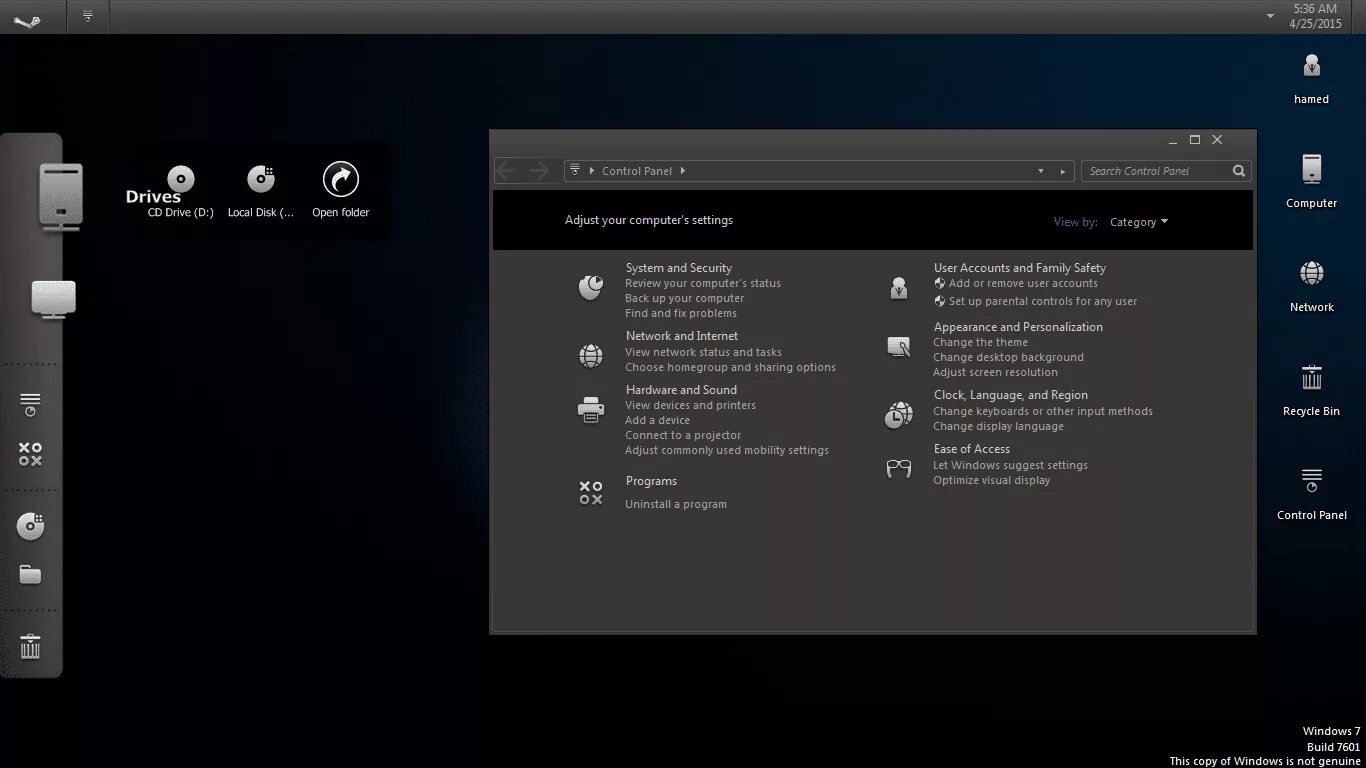
Task: Click the Forward navigation arrow
Action: click(x=539, y=171)
